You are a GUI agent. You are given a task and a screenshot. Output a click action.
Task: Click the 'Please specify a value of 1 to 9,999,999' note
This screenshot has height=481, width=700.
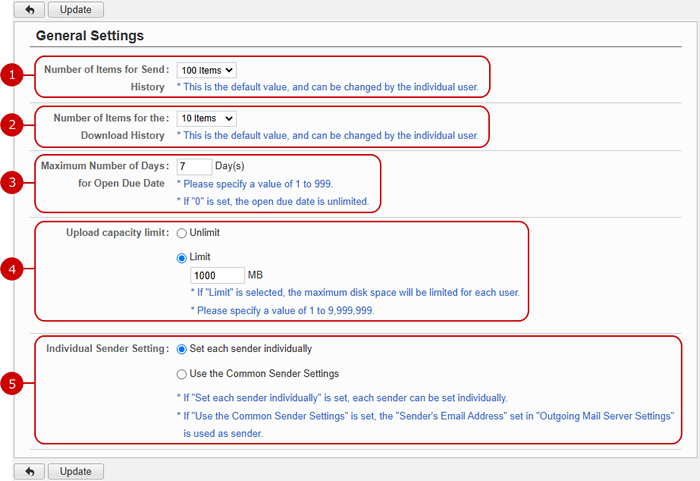point(283,310)
